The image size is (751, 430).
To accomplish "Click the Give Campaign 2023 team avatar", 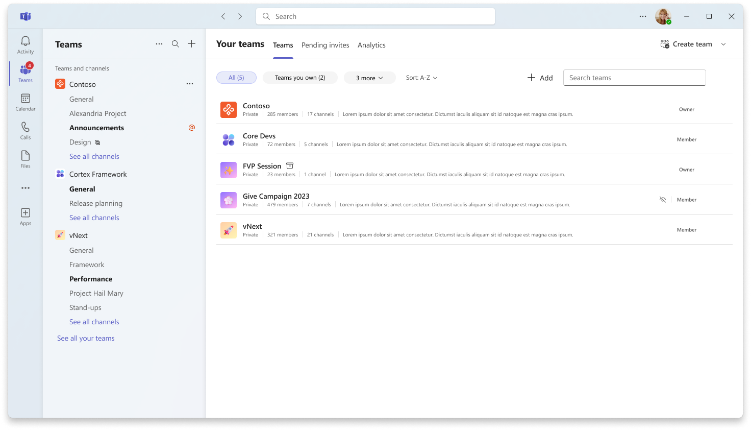I will [x=228, y=200].
